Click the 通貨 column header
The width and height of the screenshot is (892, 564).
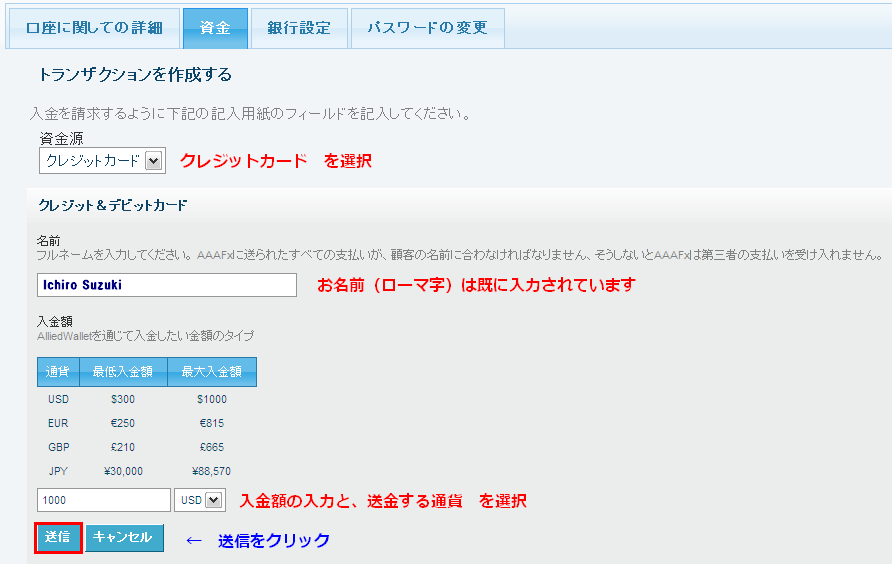point(58,372)
